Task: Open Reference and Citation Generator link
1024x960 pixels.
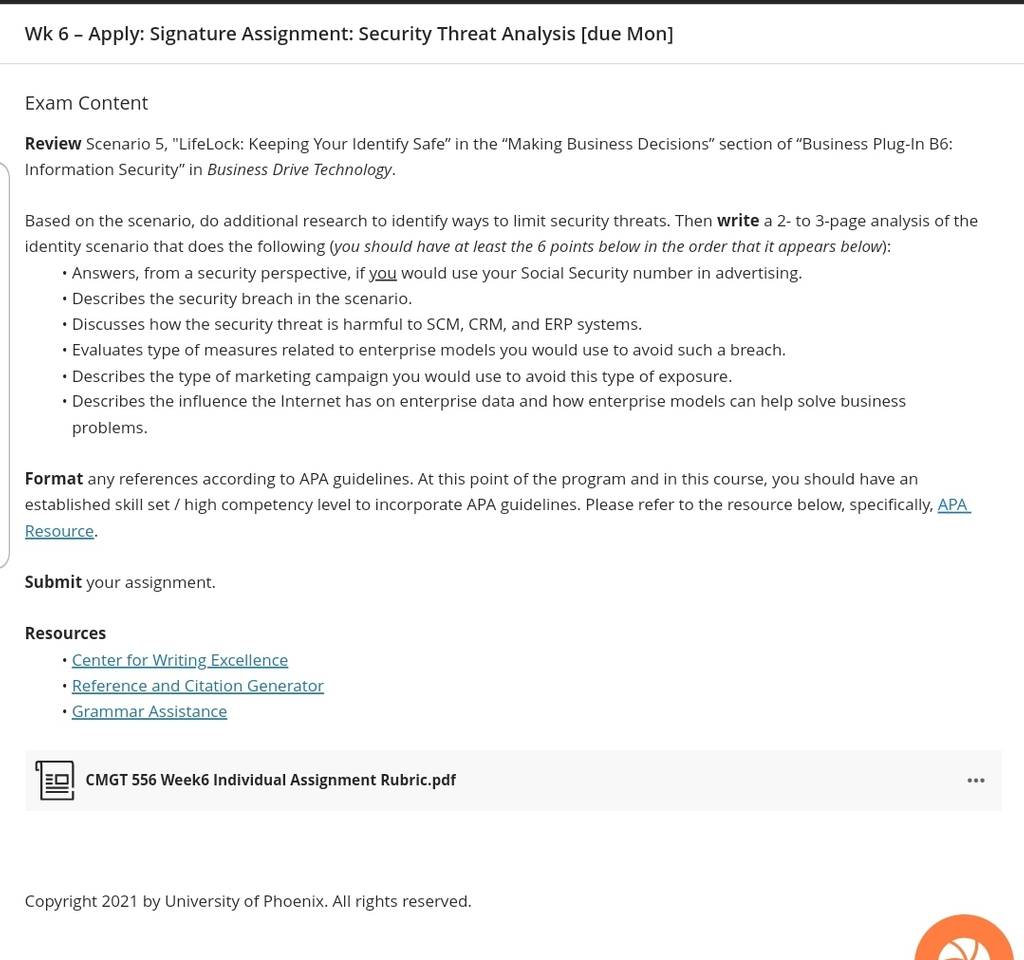Action: 197,686
